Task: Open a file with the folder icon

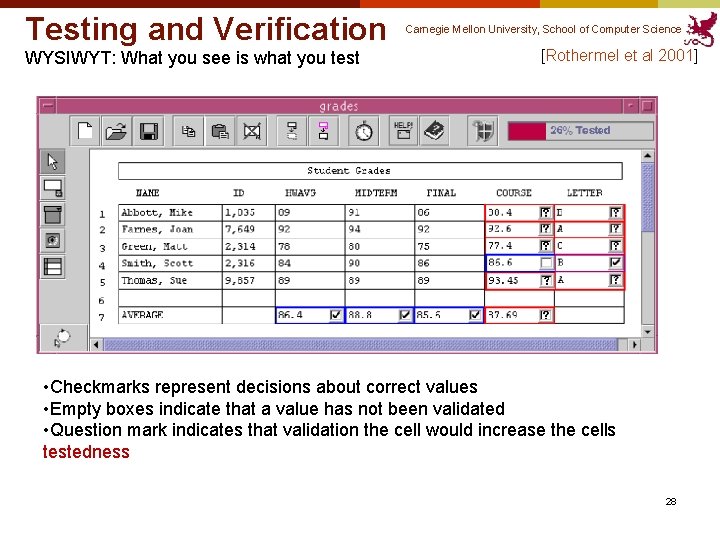Action: pyautogui.click(x=116, y=131)
